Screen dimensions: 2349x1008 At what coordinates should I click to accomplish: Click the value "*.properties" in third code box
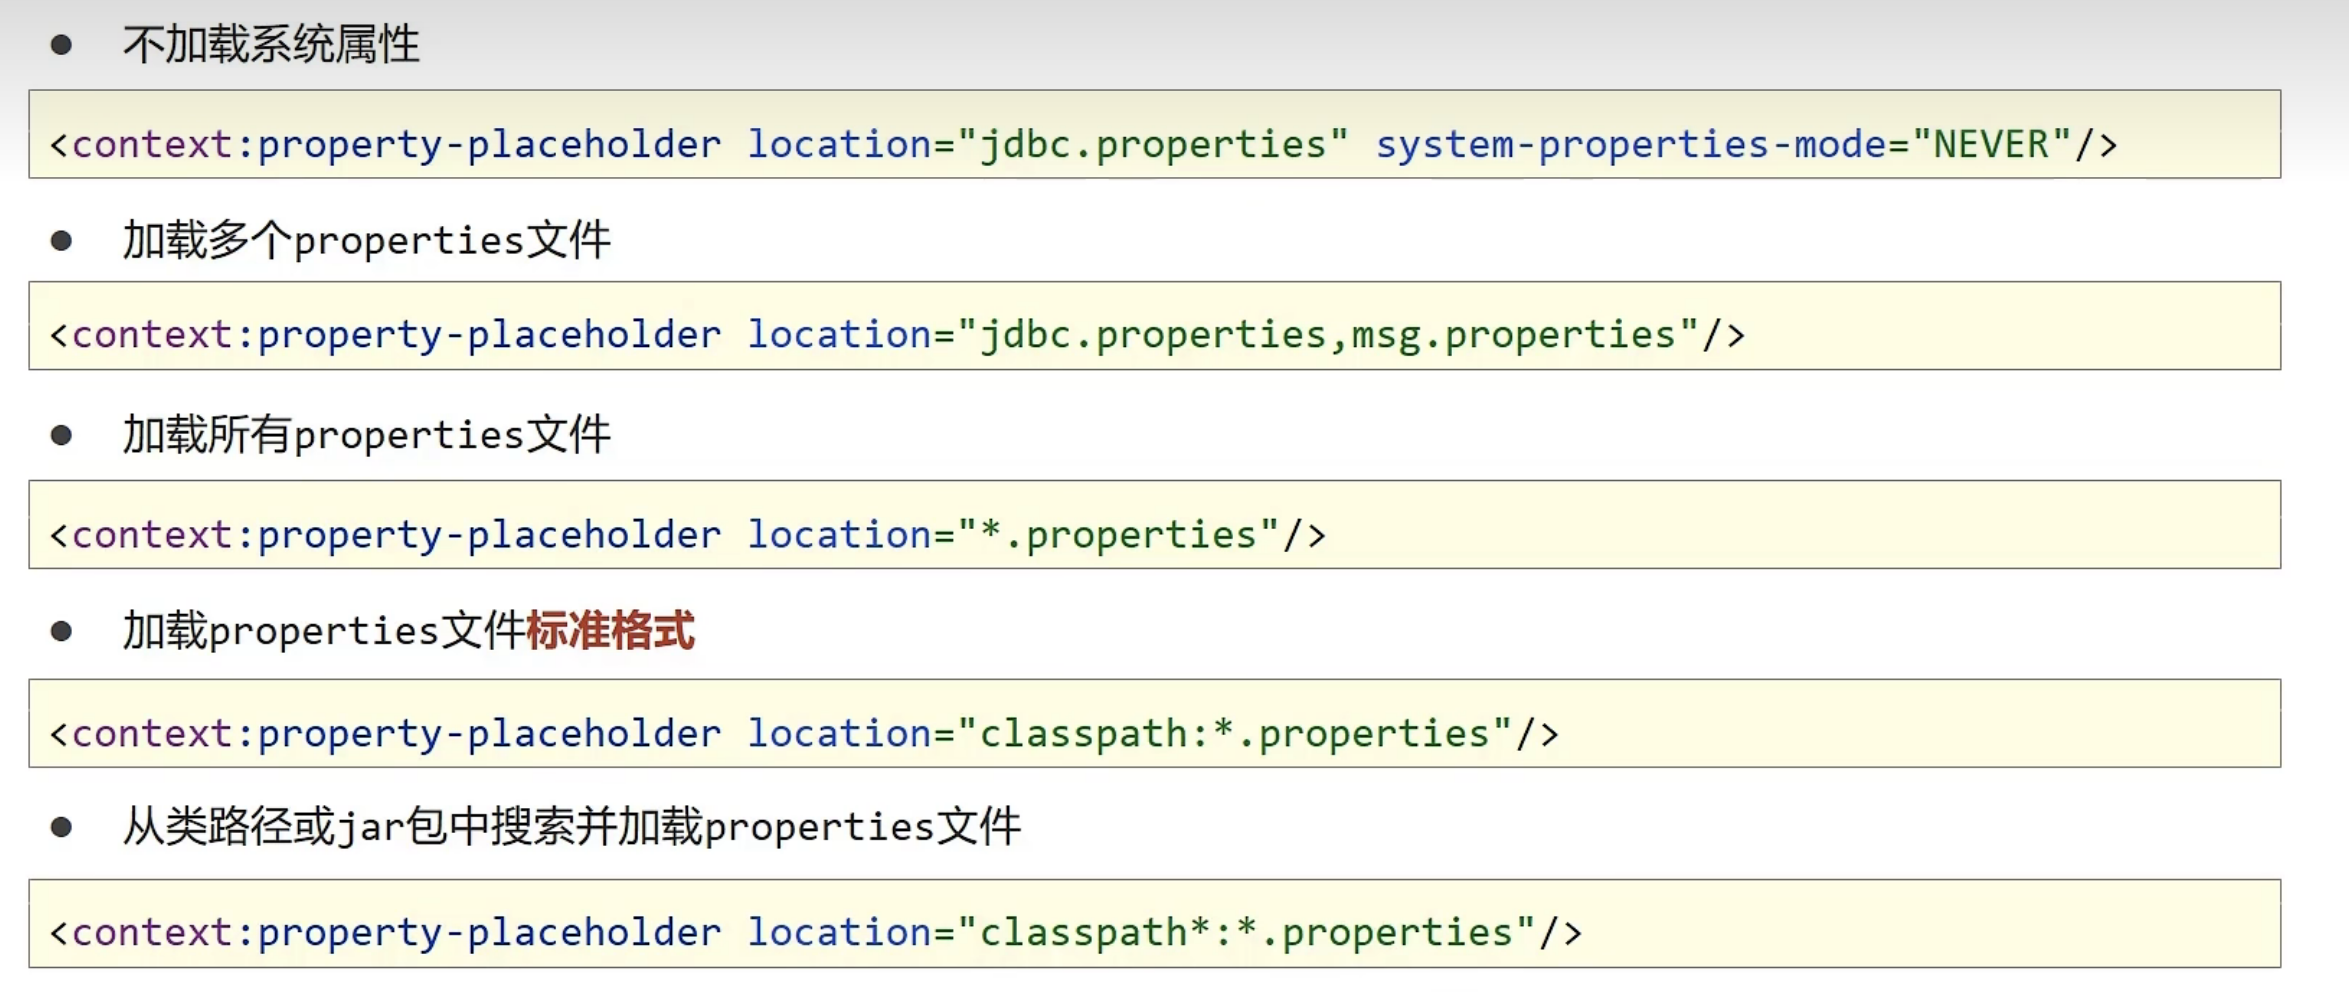[x=1118, y=535]
